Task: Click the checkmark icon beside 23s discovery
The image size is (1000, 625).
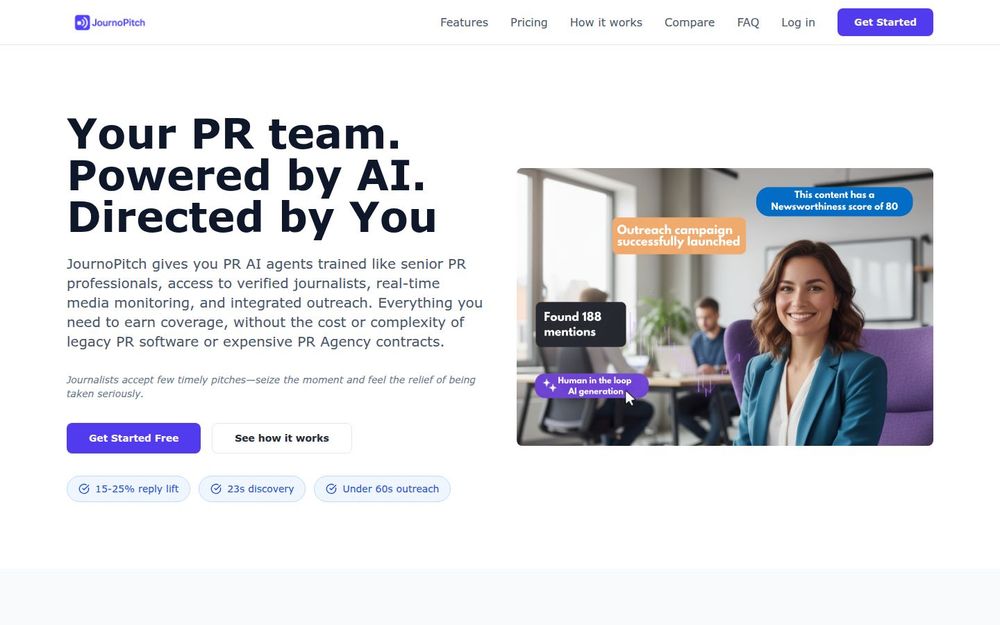Action: pos(216,489)
